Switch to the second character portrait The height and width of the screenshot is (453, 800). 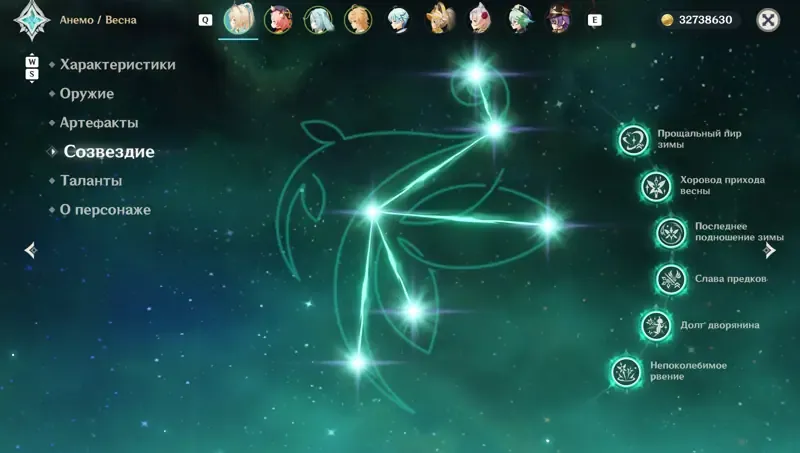278,20
